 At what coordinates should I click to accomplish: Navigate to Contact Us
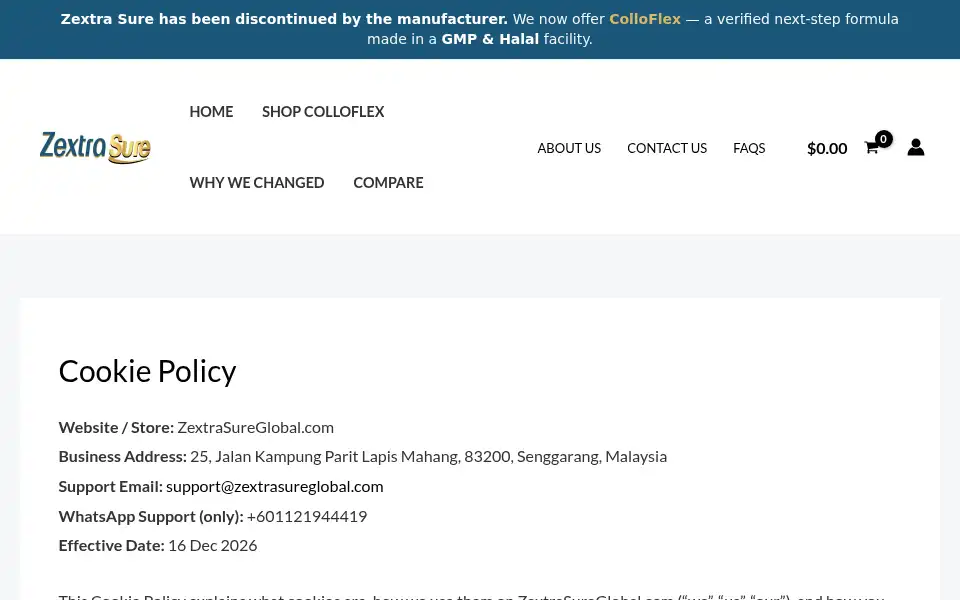coord(667,148)
